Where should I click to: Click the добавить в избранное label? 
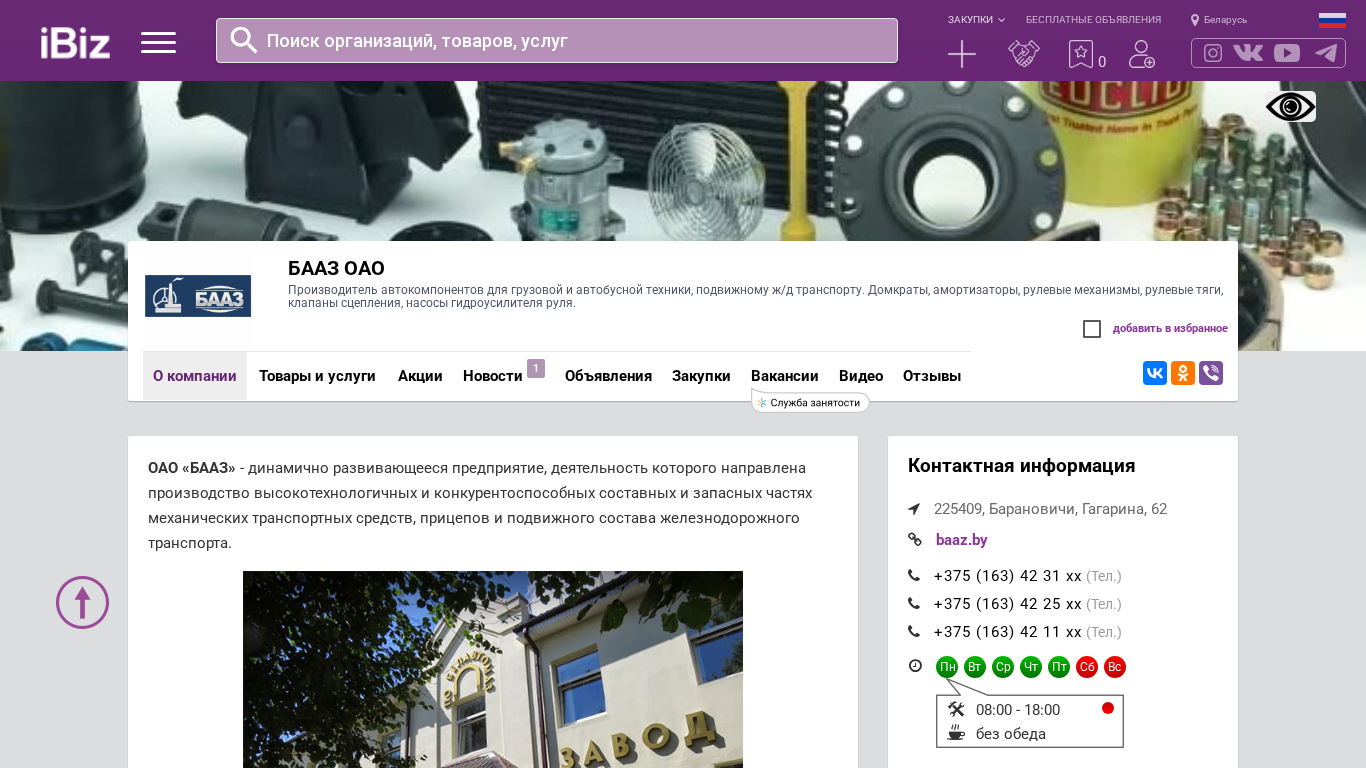1170,329
